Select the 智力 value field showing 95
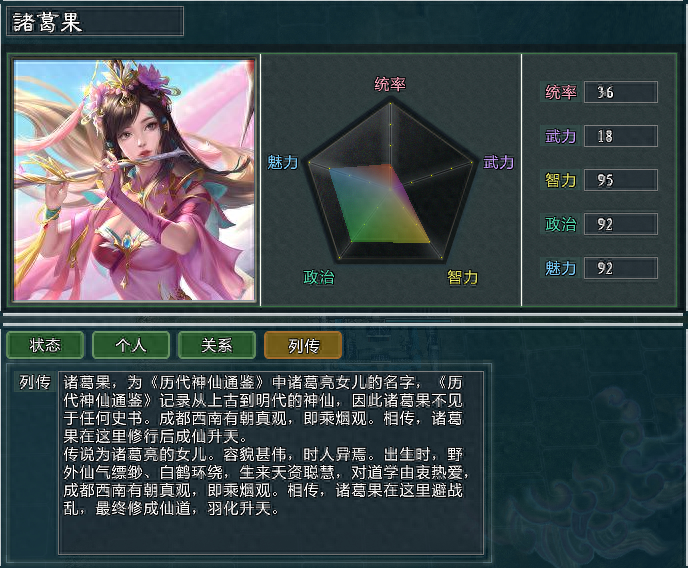 click(620, 180)
